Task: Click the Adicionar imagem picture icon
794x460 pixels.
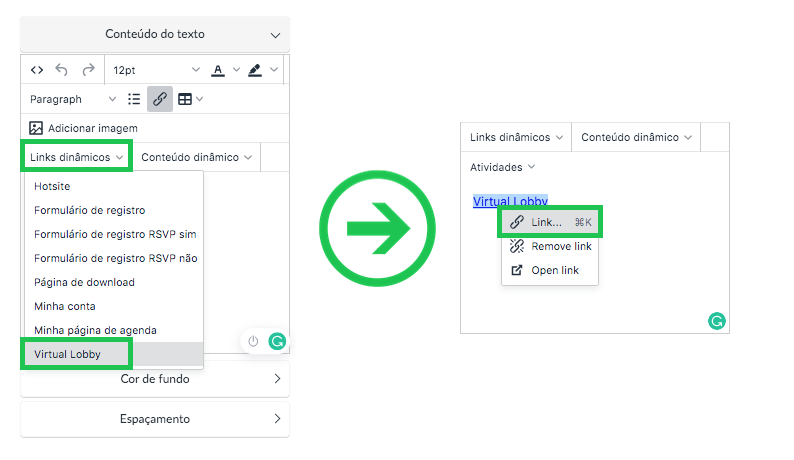Action: (36, 128)
